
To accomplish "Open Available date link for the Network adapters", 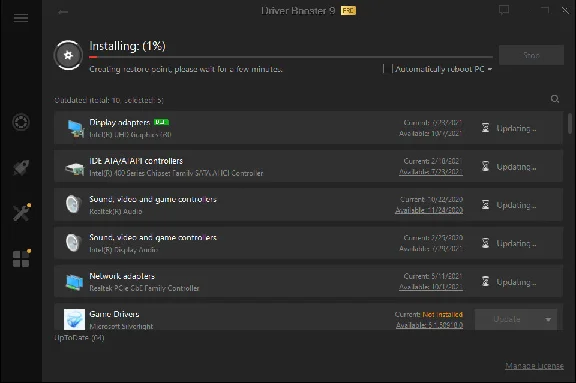I will click(x=431, y=287).
